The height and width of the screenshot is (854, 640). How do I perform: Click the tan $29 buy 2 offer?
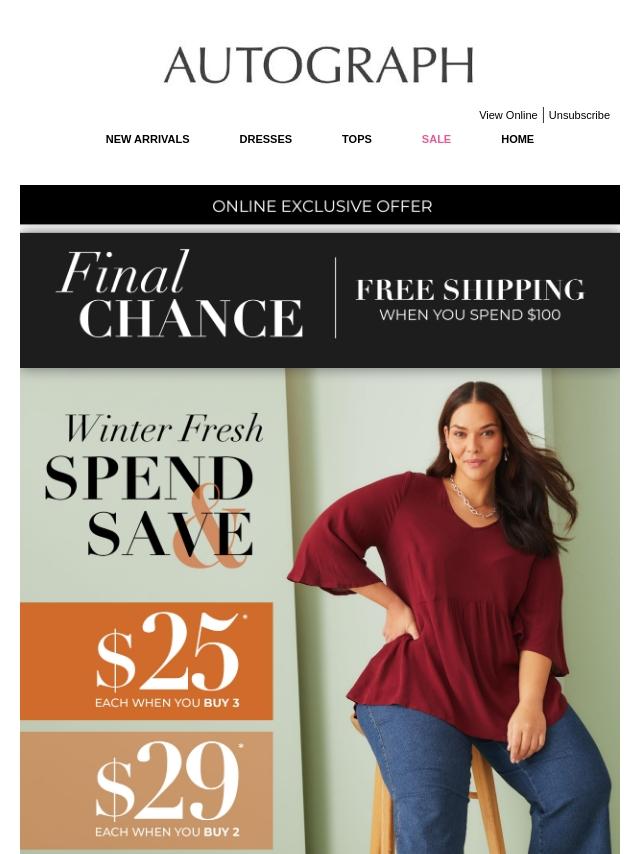(147, 790)
